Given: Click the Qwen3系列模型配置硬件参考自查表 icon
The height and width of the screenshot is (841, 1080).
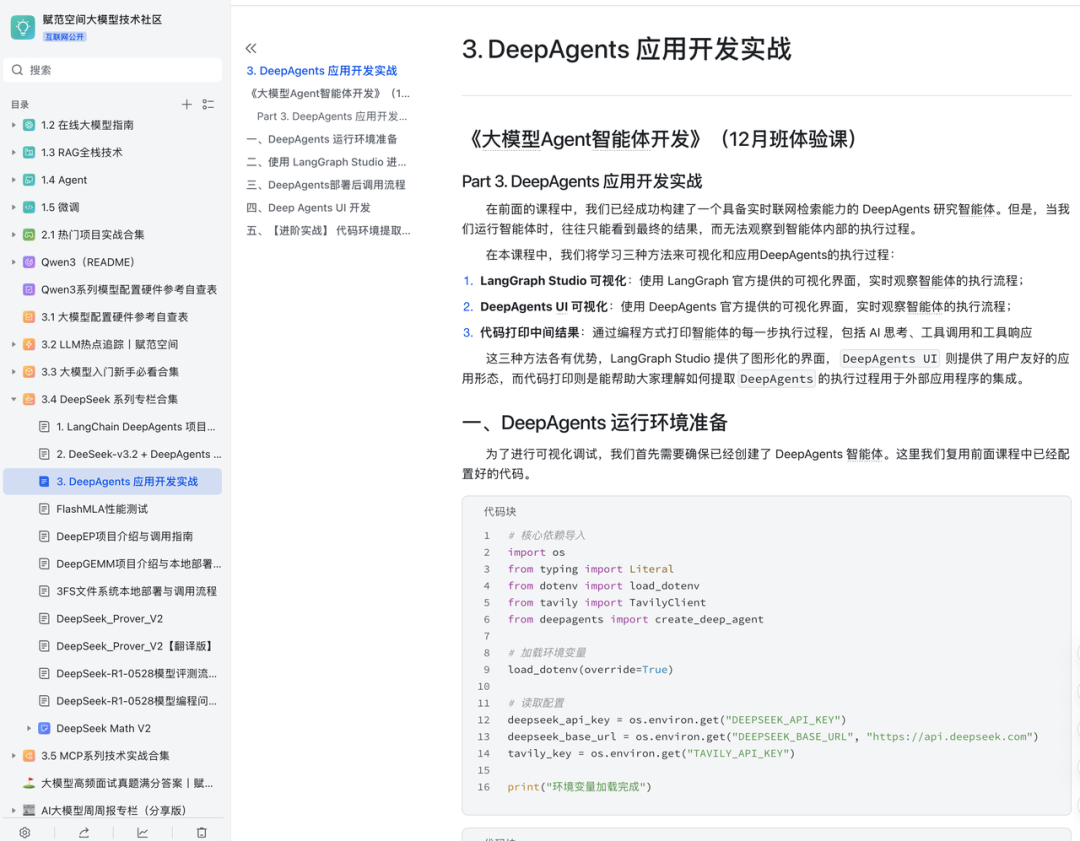Looking at the screenshot, I should pos(29,289).
